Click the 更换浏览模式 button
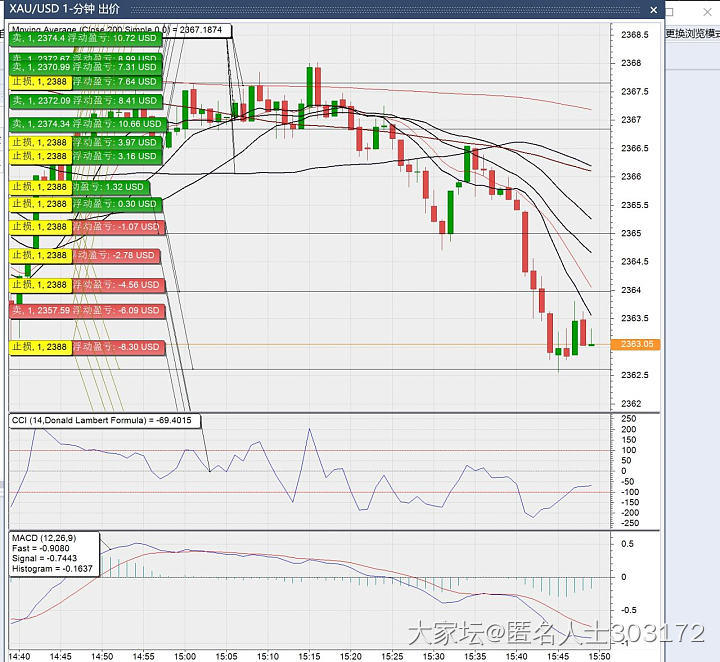 [x=692, y=33]
